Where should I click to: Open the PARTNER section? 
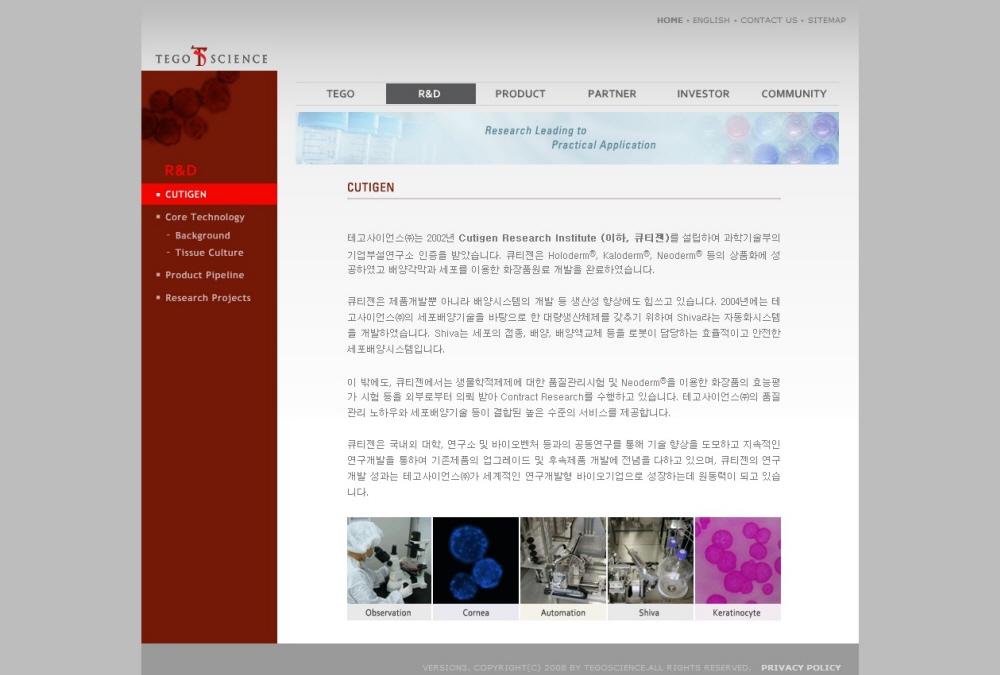(x=612, y=94)
